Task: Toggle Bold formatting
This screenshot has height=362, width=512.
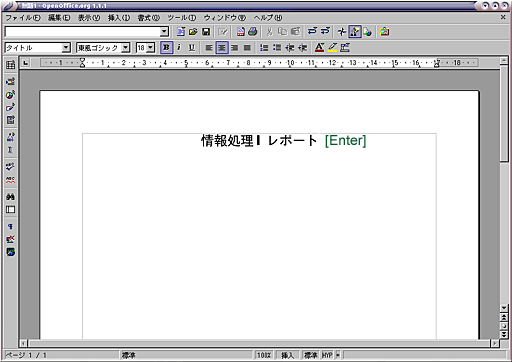Action: (x=166, y=48)
